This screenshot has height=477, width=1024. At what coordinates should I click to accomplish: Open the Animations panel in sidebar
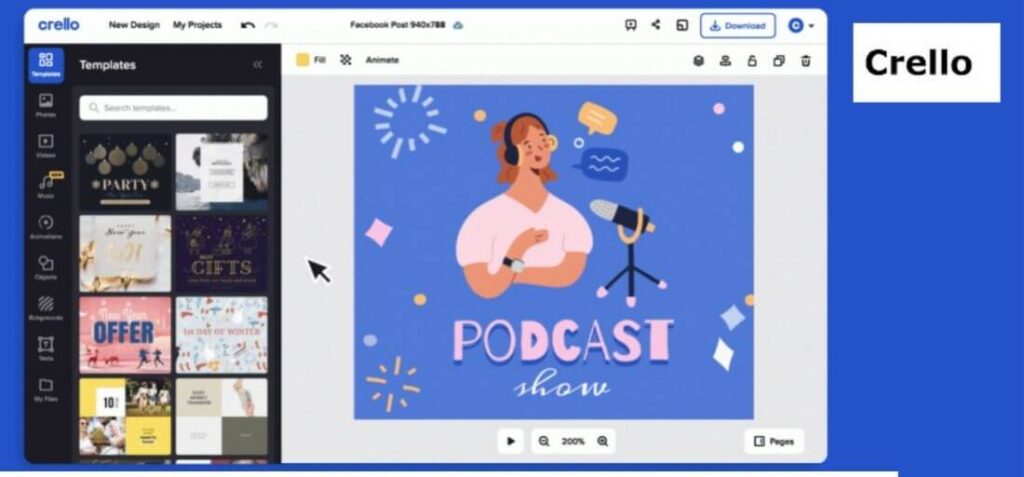point(46,227)
